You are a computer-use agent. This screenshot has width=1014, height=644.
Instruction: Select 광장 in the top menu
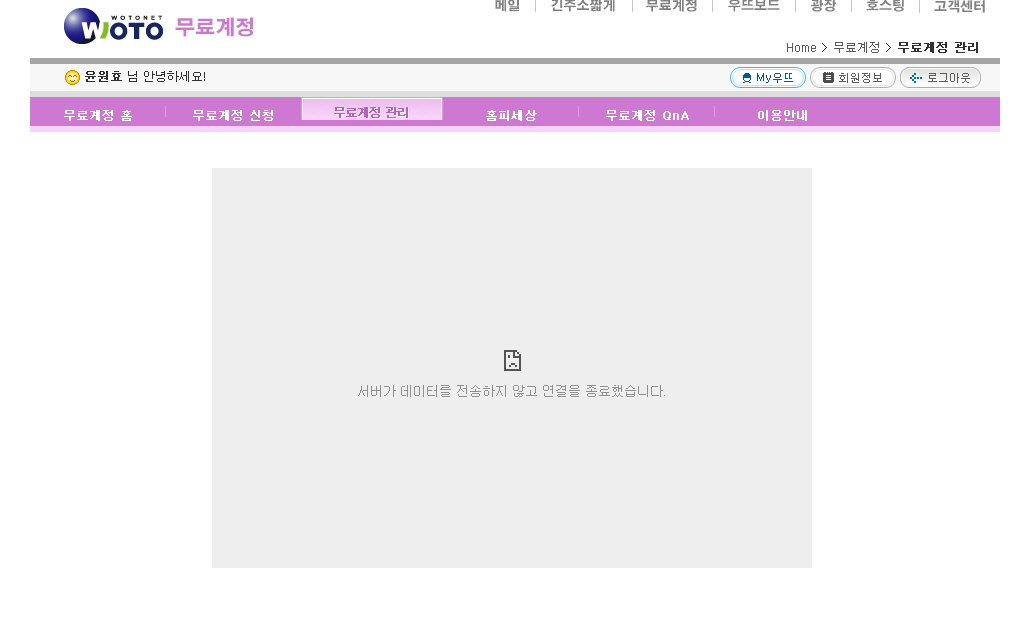tap(823, 6)
